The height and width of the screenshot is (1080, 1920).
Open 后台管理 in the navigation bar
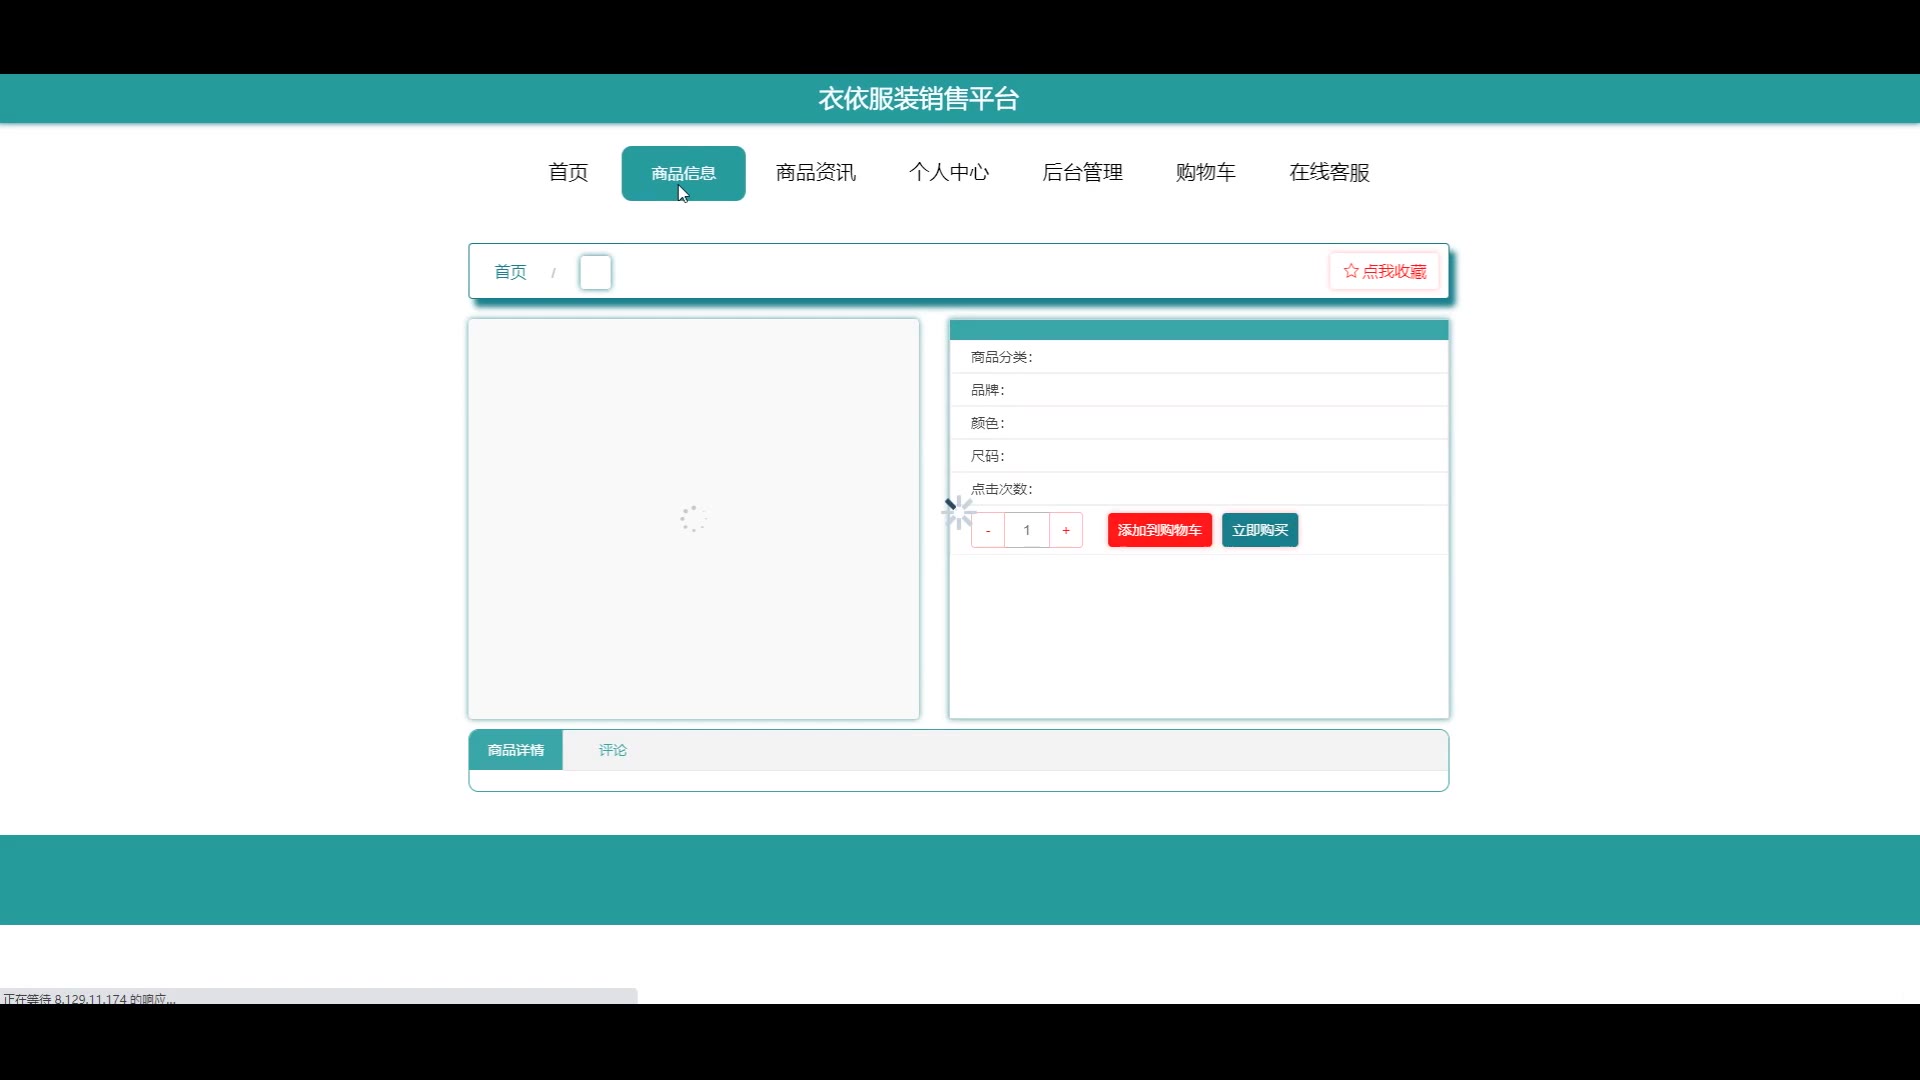coord(1082,173)
